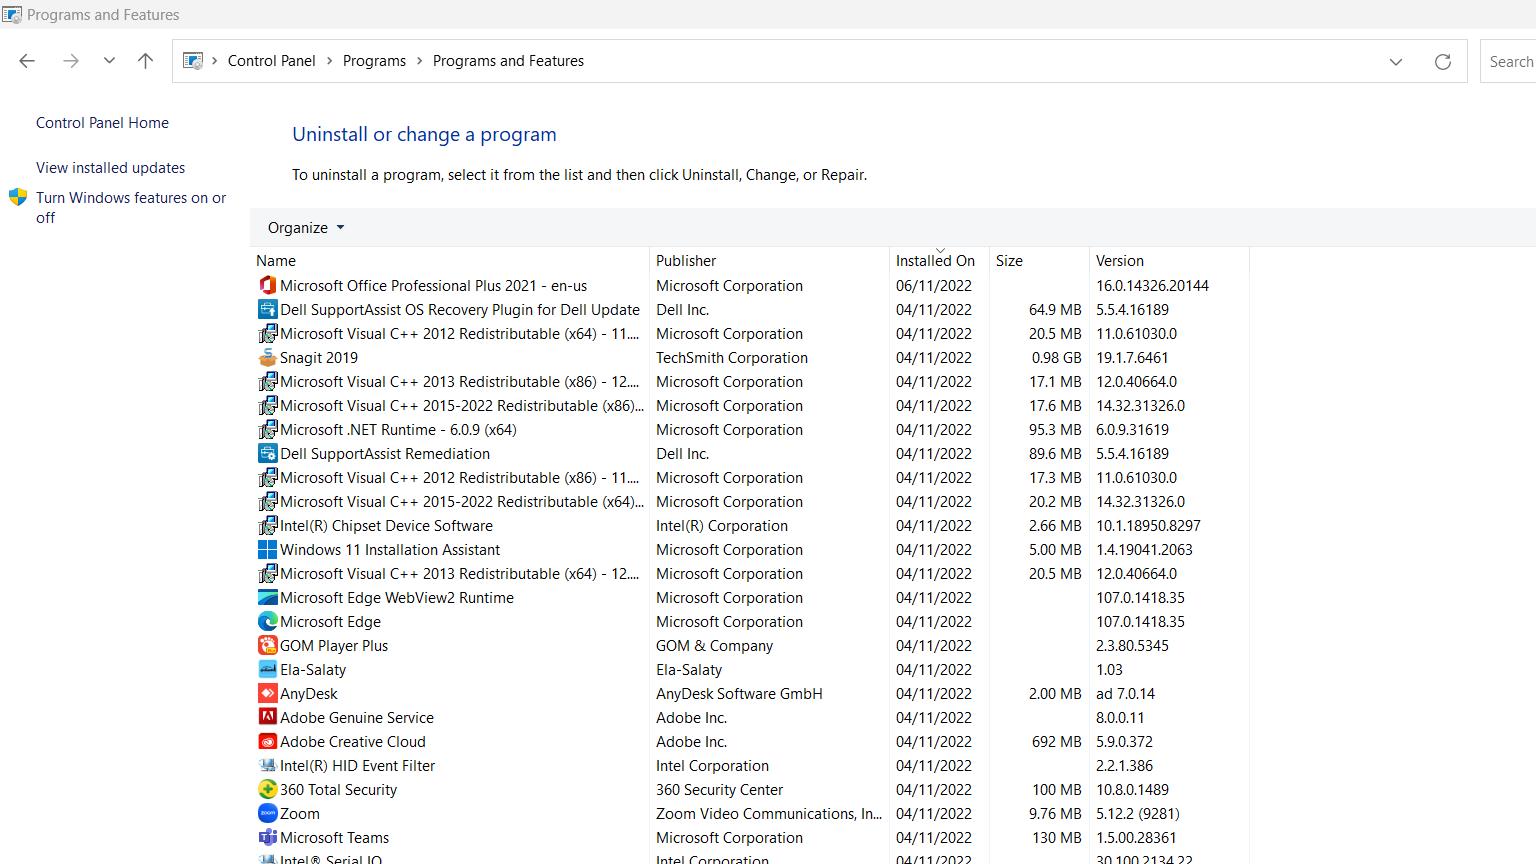Expand the address bar history dropdown
Image resolution: width=1536 pixels, height=864 pixels.
click(1395, 62)
